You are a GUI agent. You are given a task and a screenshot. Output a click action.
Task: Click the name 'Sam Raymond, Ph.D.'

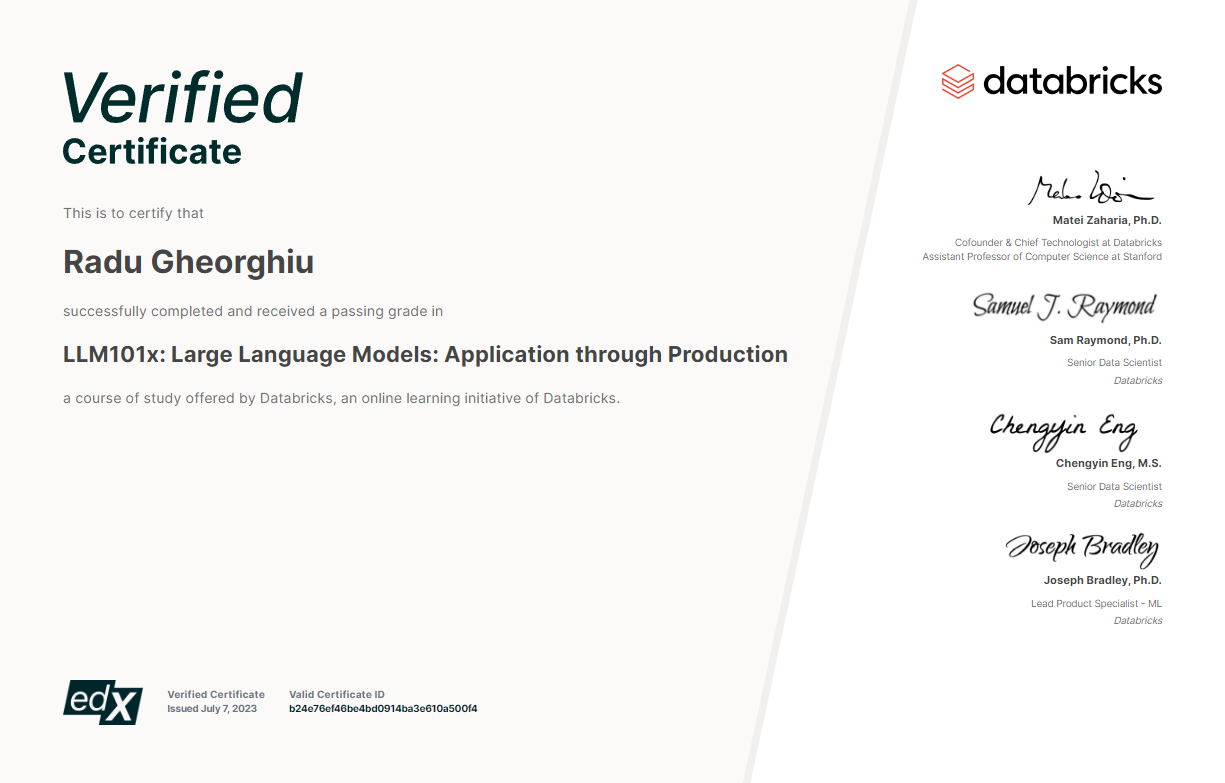(x=1106, y=340)
